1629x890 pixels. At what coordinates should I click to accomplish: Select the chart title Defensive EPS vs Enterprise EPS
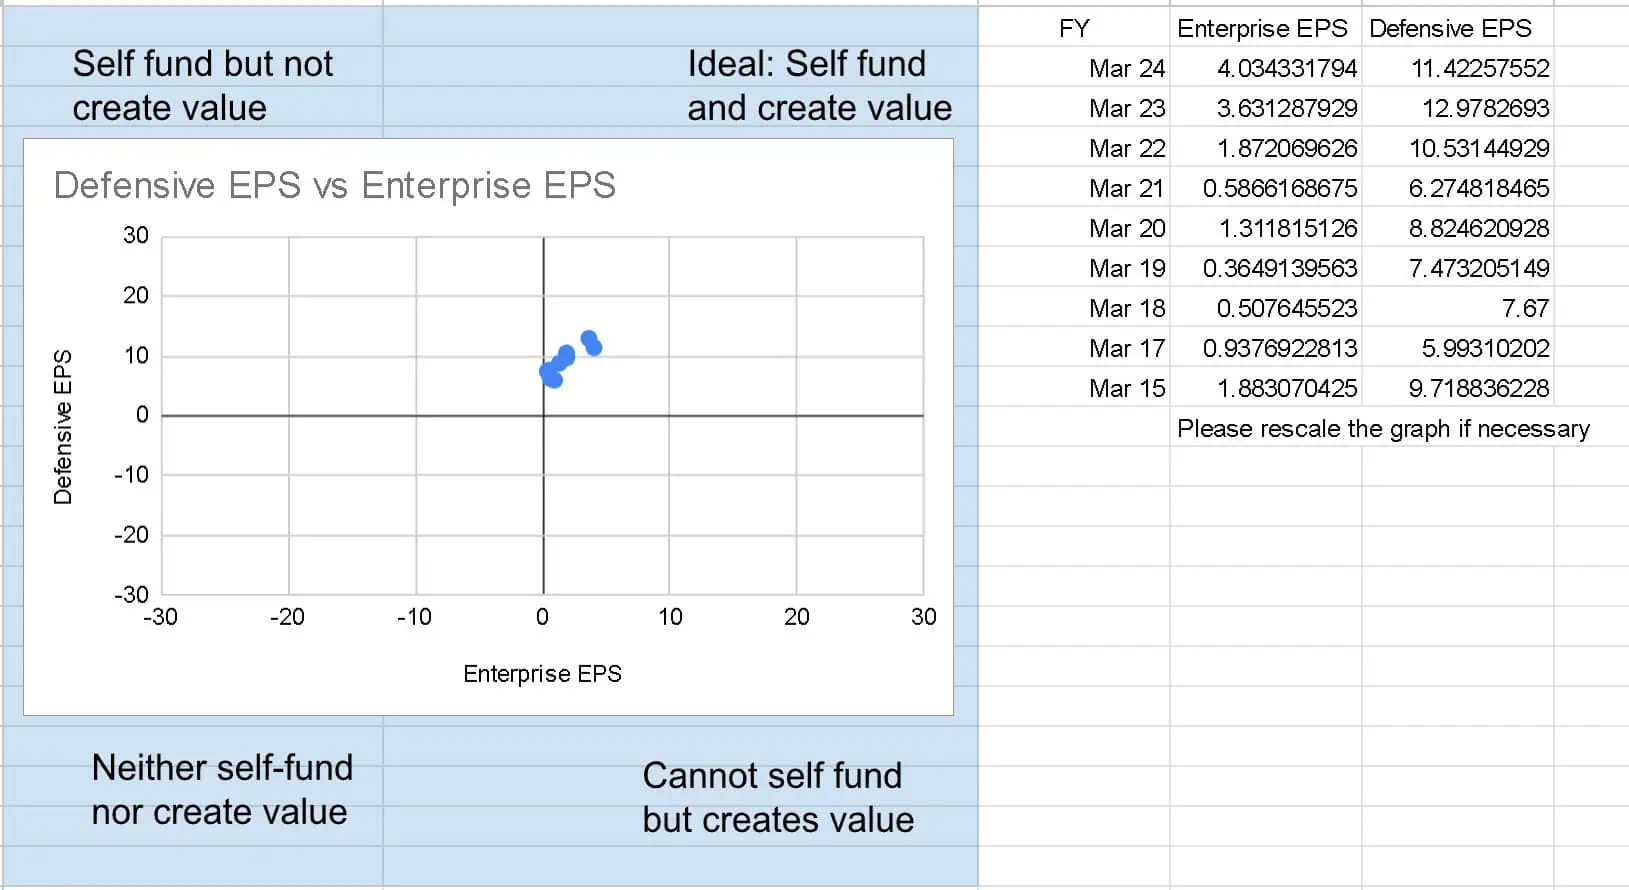pyautogui.click(x=335, y=186)
